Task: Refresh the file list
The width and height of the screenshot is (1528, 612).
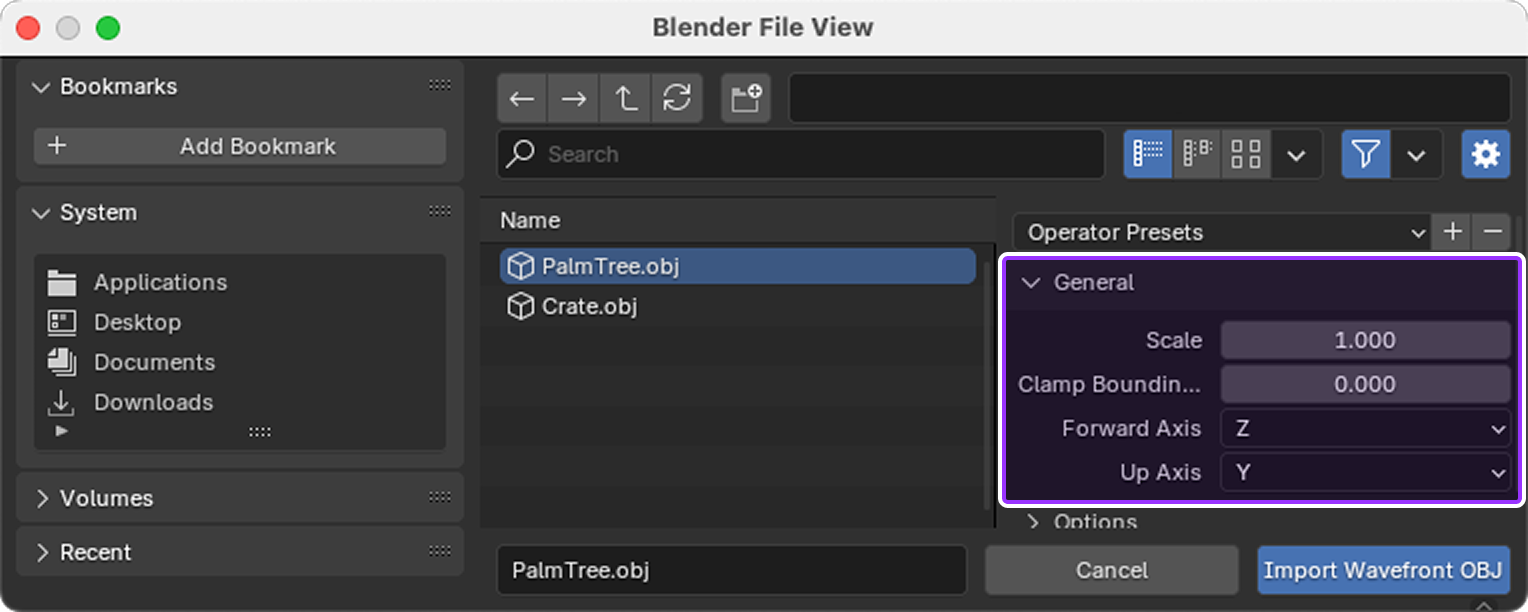Action: (677, 98)
